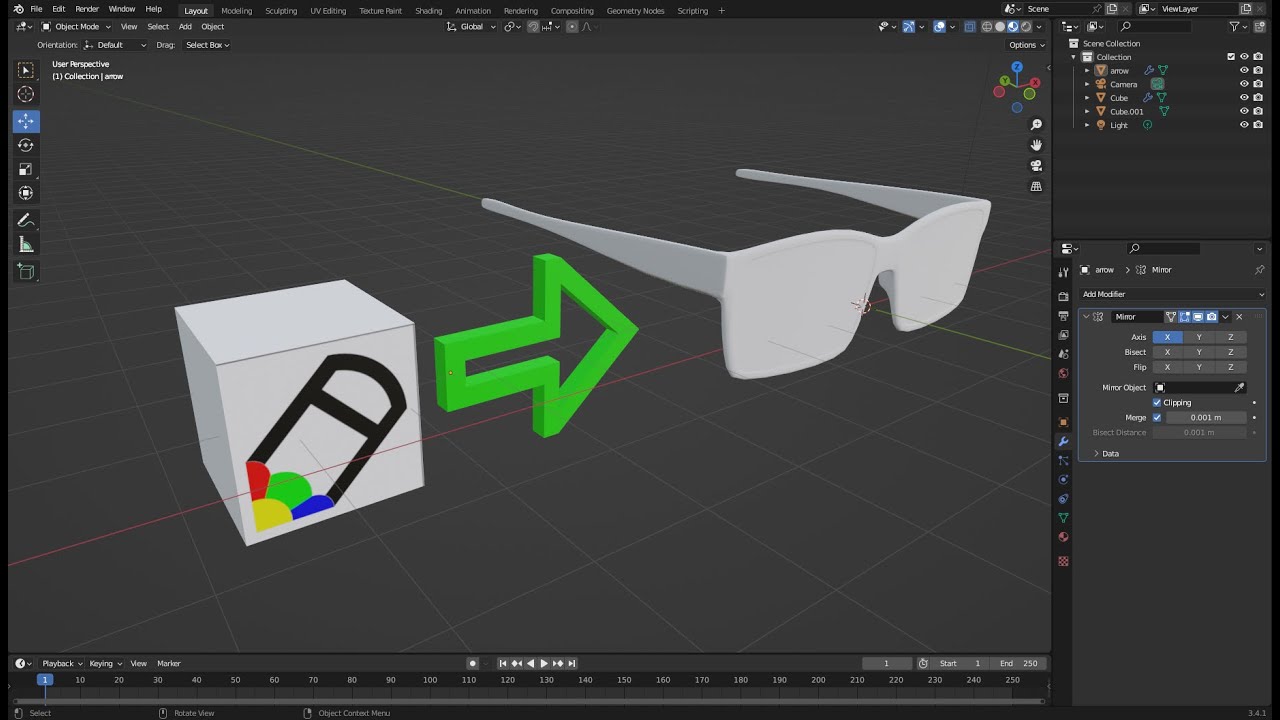Hide the arrow object in the outliner
The height and width of the screenshot is (720, 1280).
(1245, 71)
